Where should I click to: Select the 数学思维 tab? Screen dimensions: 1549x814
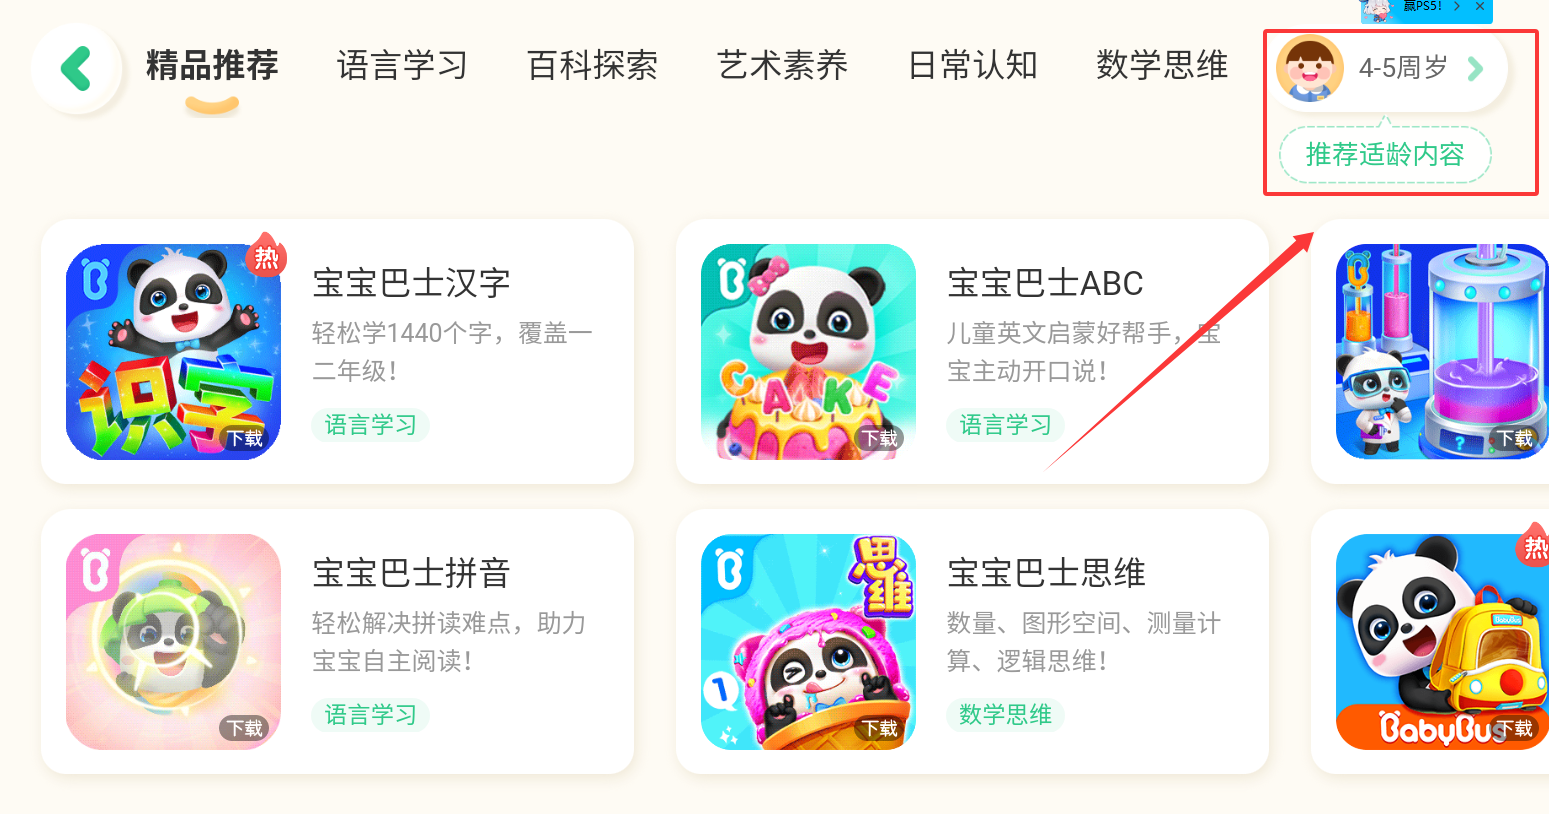(1162, 66)
